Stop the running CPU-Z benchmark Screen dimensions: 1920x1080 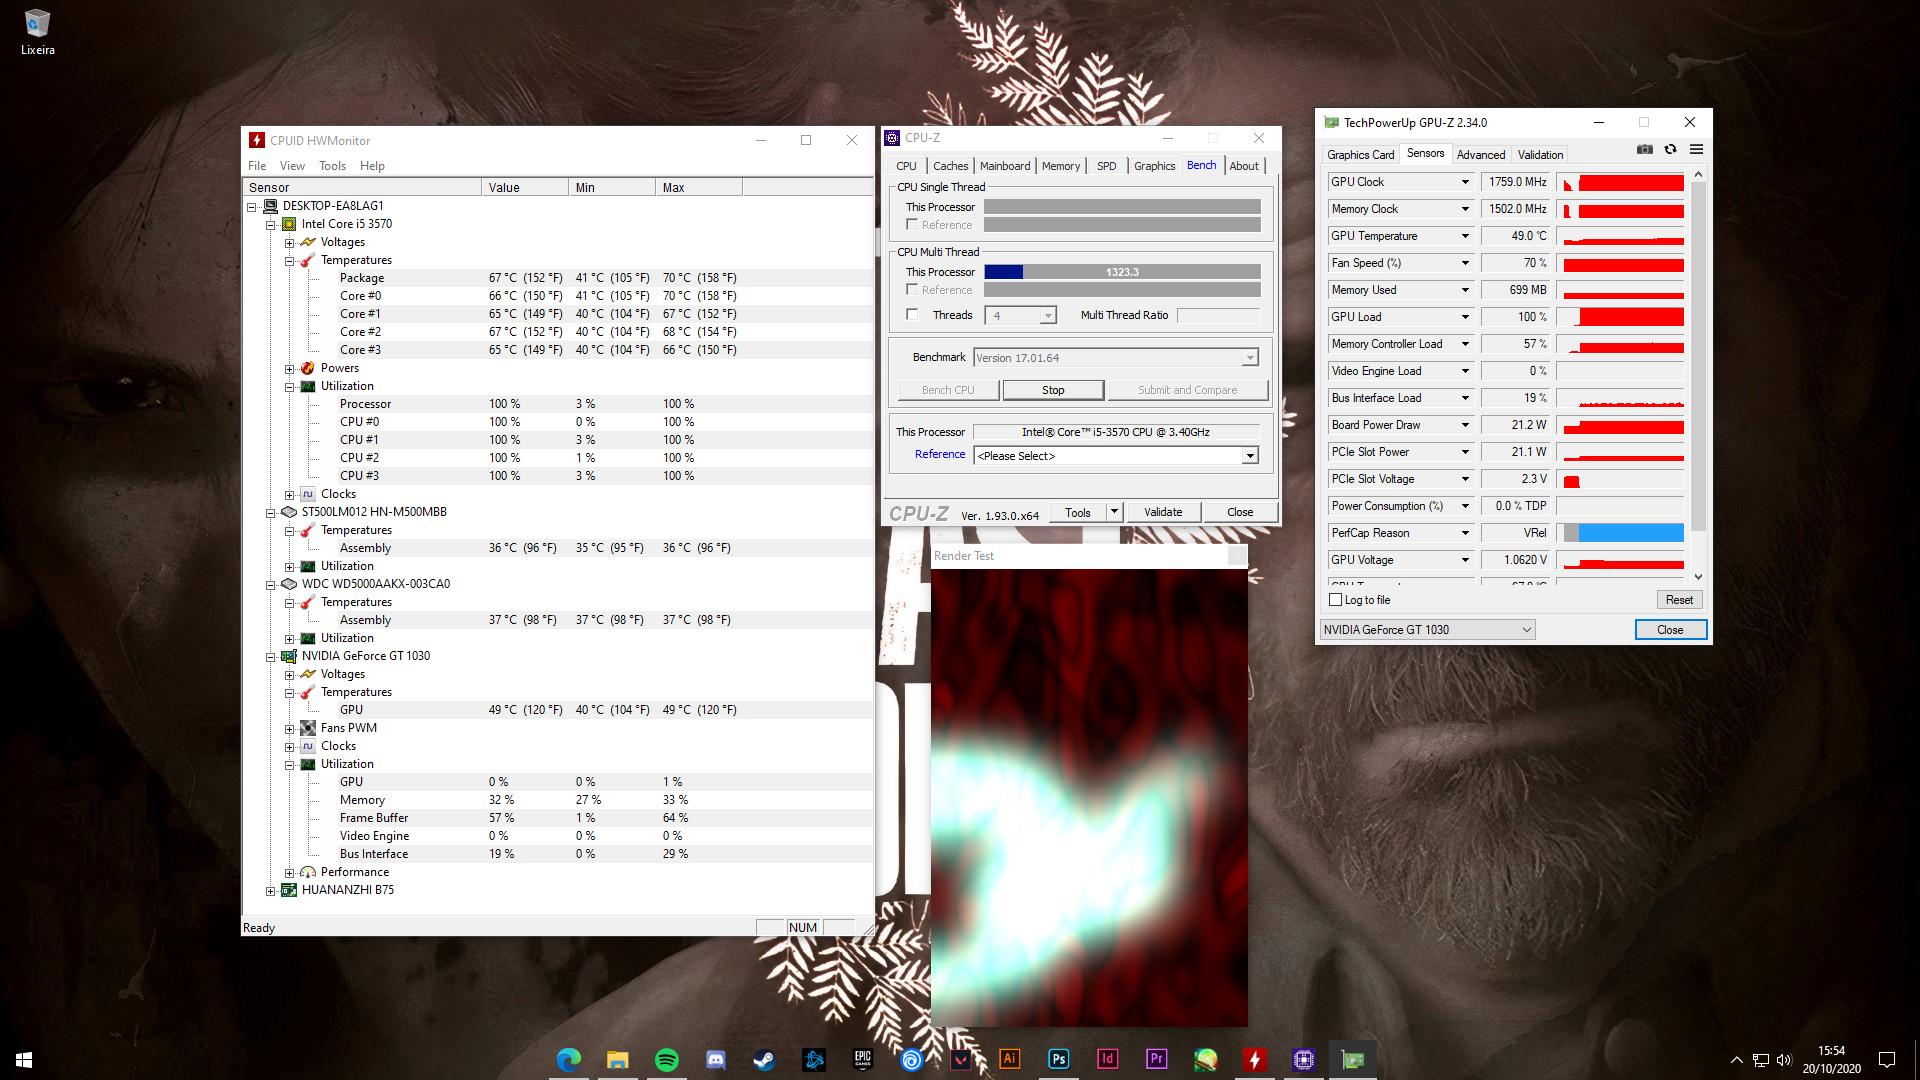pos(1053,390)
